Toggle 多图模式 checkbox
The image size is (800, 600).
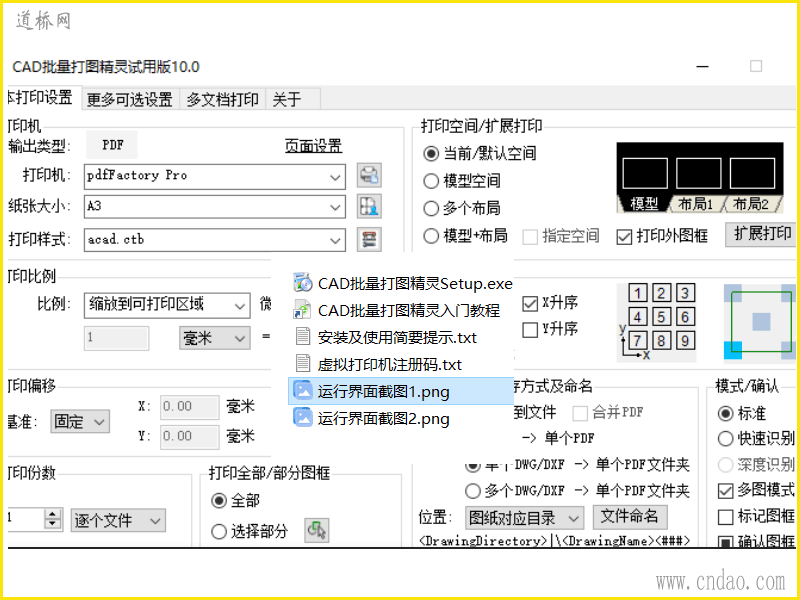pyautogui.click(x=726, y=491)
